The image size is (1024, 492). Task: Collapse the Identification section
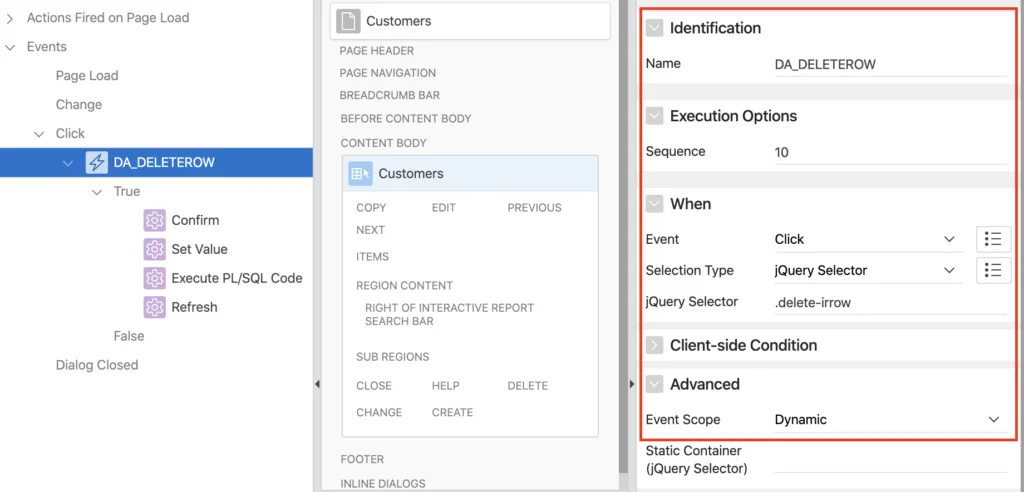click(x=654, y=28)
